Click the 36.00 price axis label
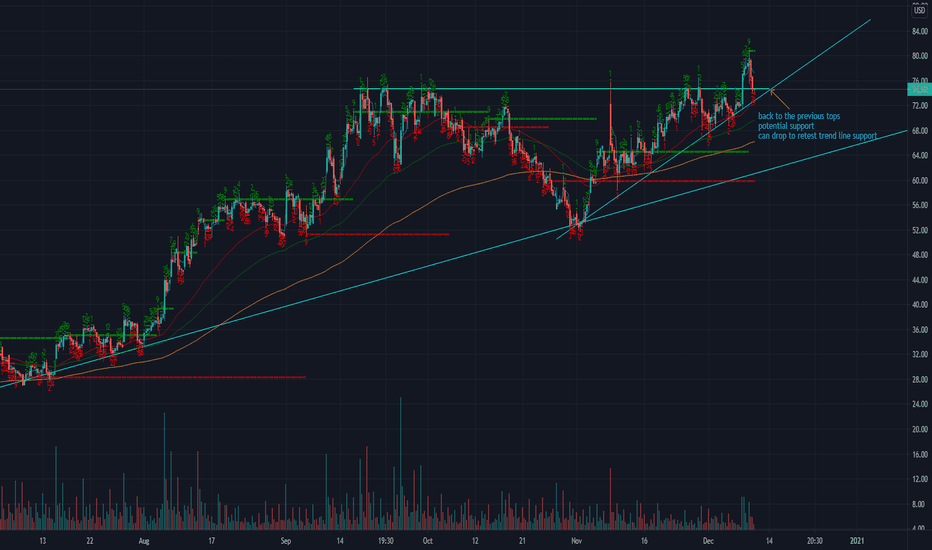The image size is (932, 550). 919,329
